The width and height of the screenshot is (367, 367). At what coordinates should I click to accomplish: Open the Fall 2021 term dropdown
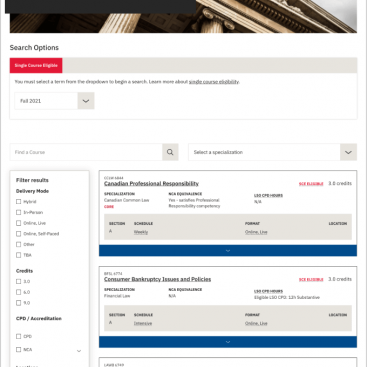pyautogui.click(x=54, y=101)
